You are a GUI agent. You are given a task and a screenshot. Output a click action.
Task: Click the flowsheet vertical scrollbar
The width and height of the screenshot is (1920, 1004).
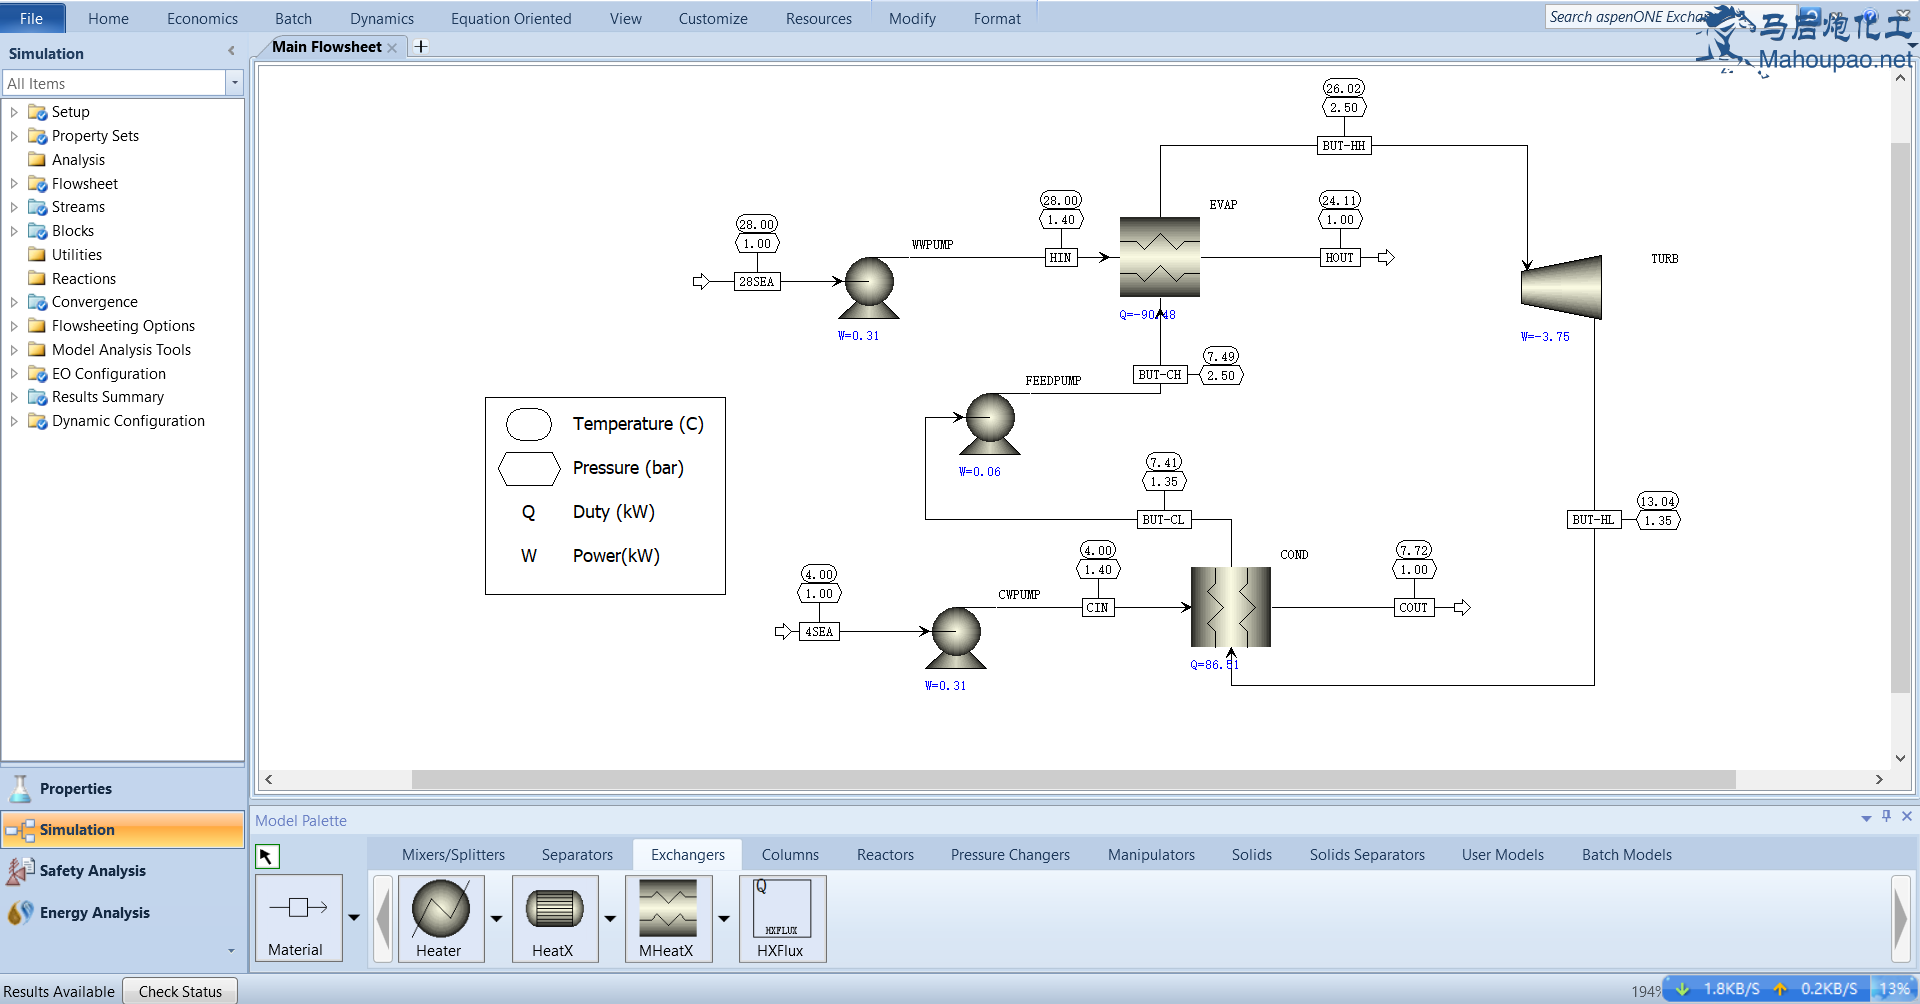click(1900, 418)
